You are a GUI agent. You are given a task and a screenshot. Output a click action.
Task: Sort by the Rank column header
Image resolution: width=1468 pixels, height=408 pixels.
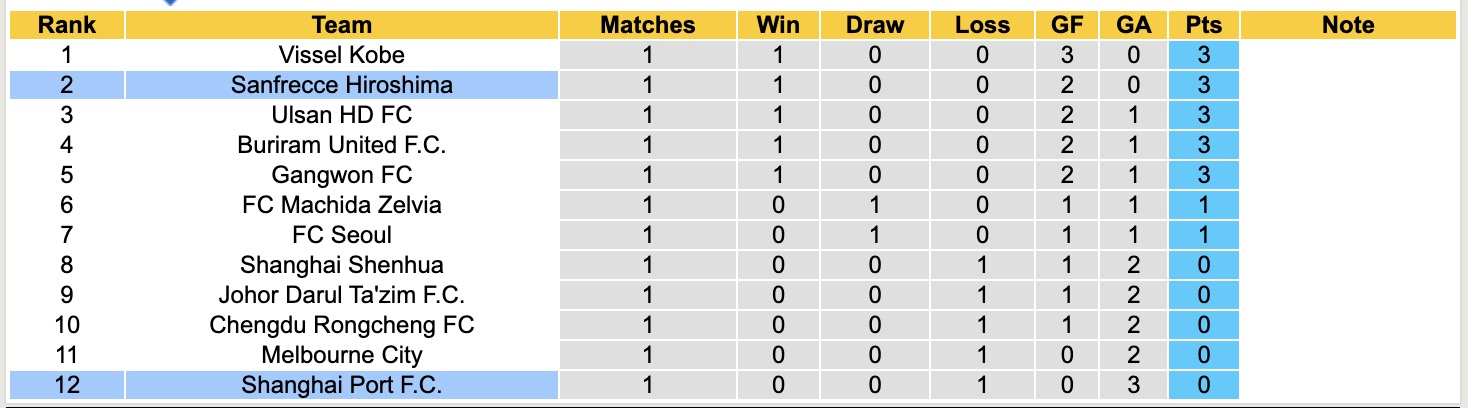pos(67,25)
